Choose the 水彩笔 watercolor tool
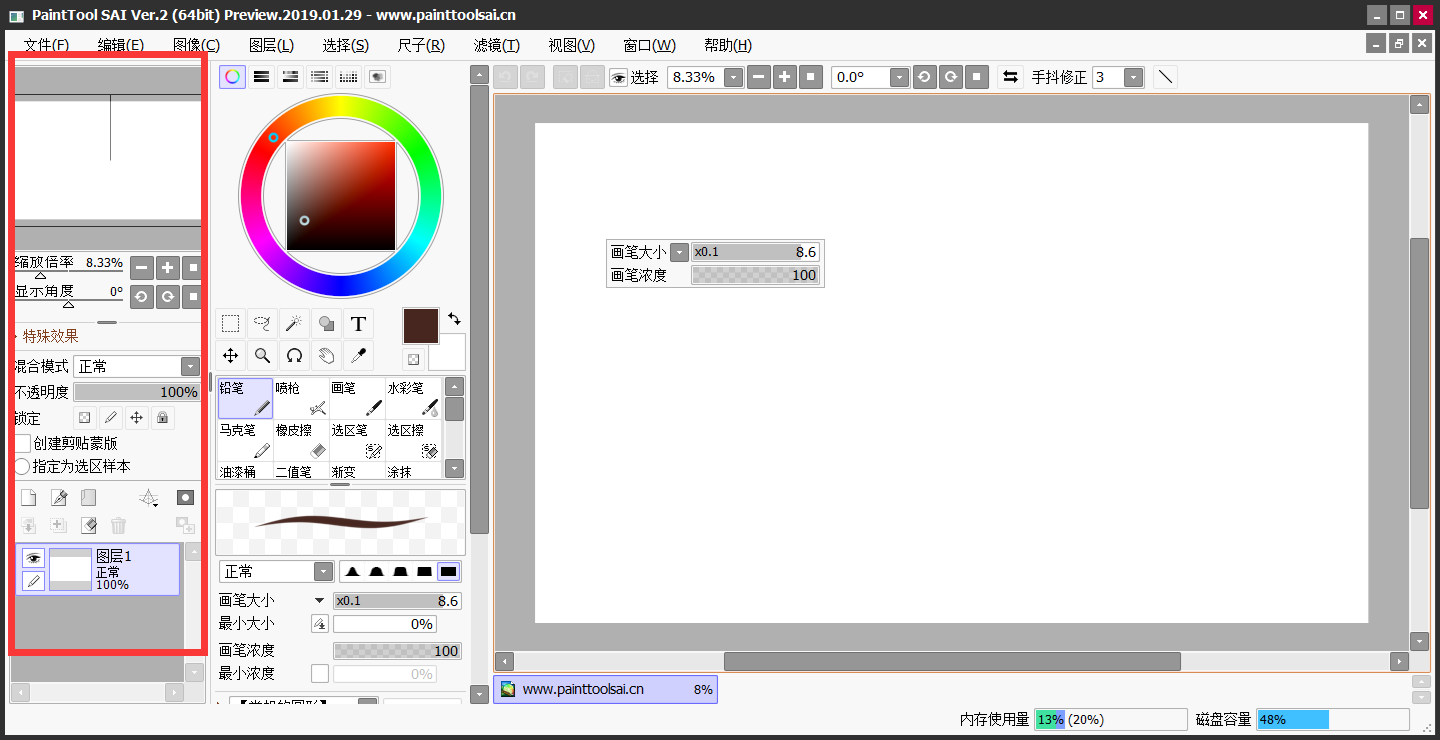 (x=413, y=398)
